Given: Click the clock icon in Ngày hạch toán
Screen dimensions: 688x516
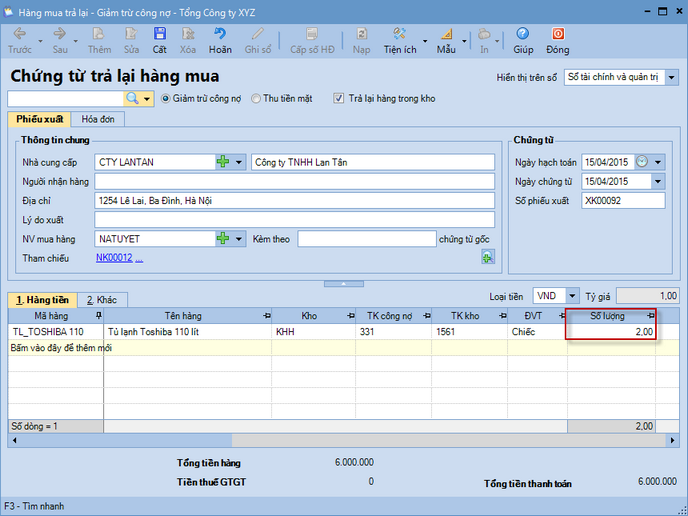Looking at the screenshot, I should click(x=642, y=161).
